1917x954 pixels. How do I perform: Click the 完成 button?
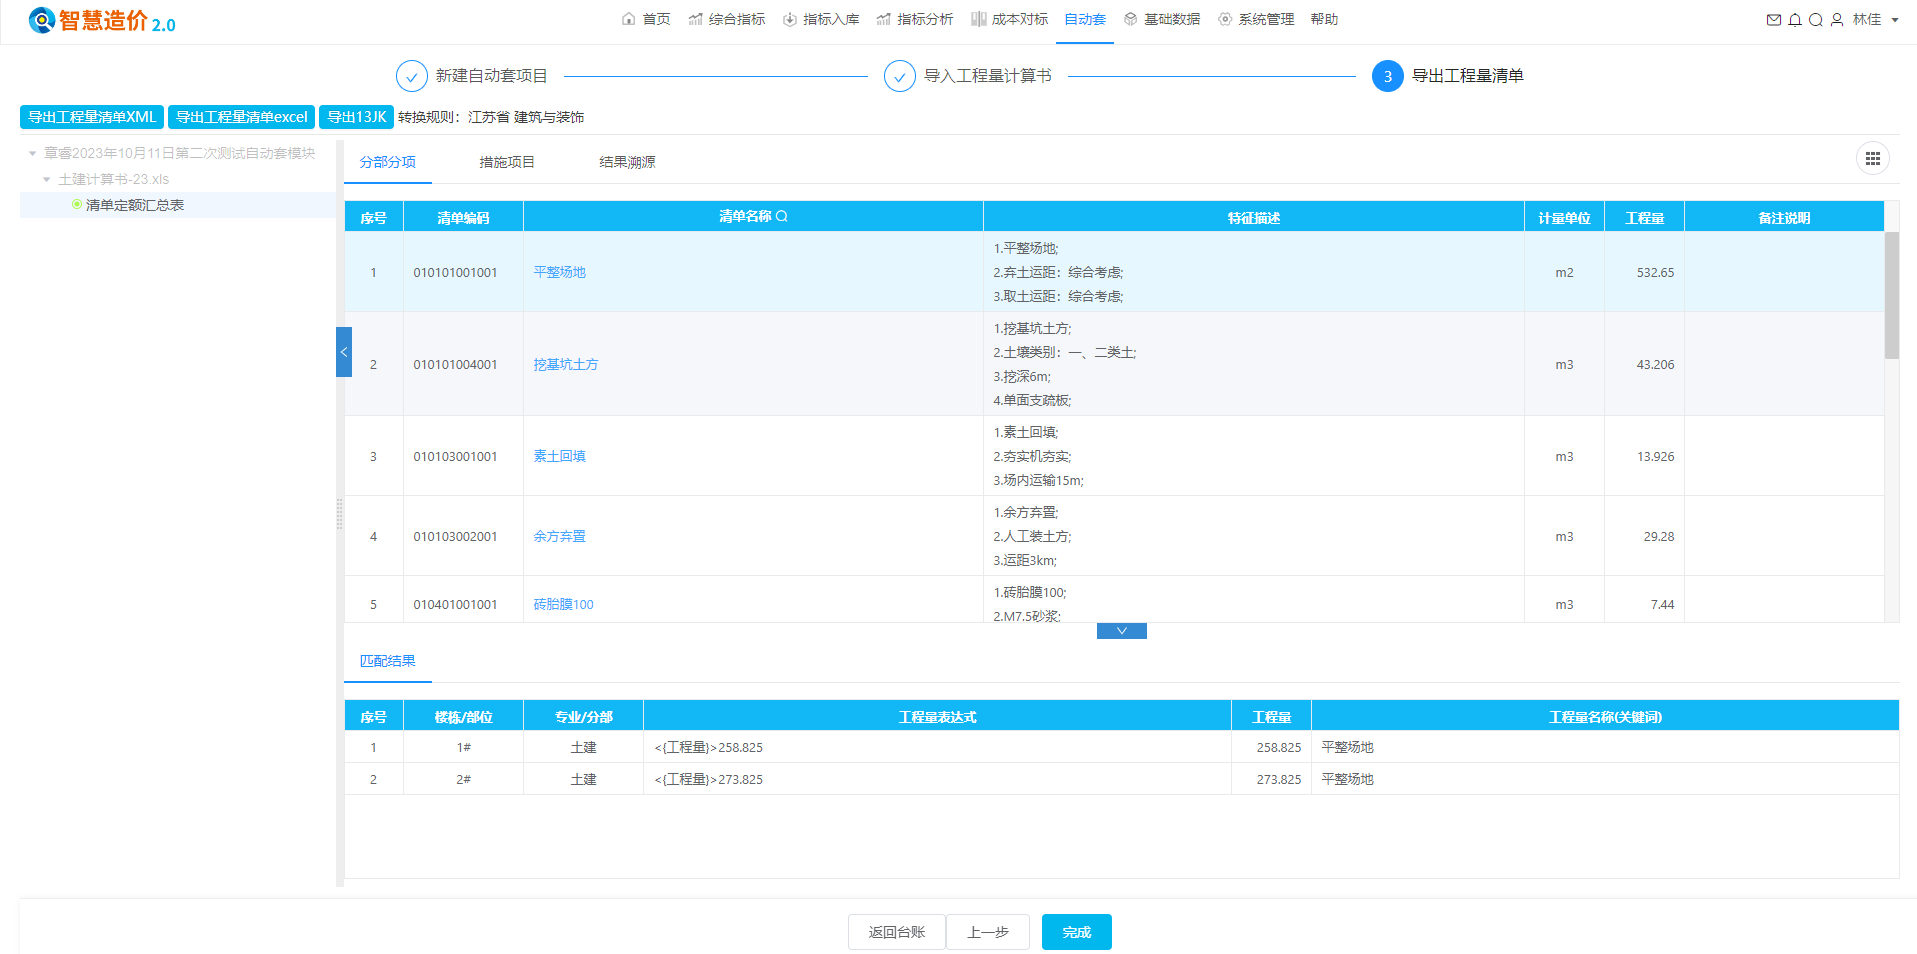click(x=1077, y=932)
